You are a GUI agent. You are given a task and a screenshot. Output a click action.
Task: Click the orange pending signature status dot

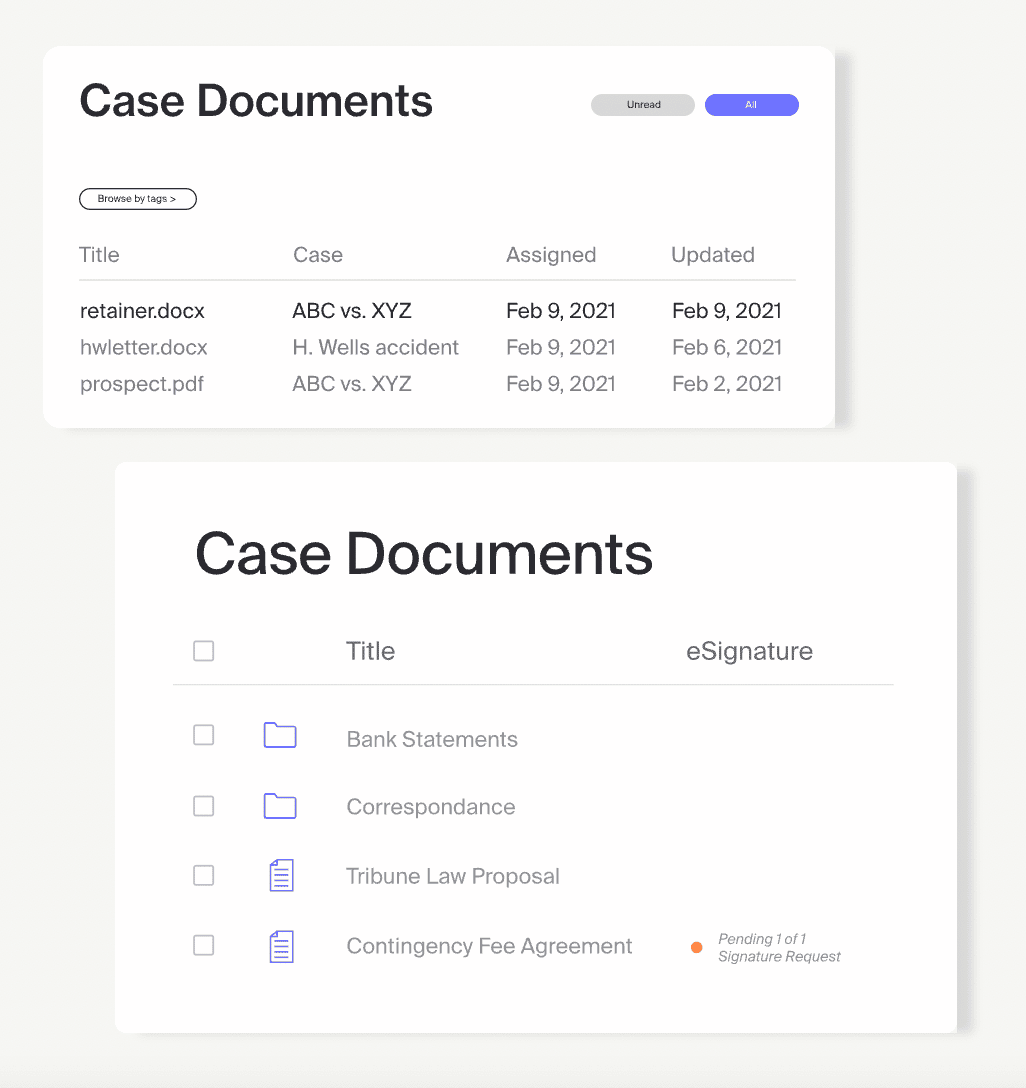coord(696,947)
